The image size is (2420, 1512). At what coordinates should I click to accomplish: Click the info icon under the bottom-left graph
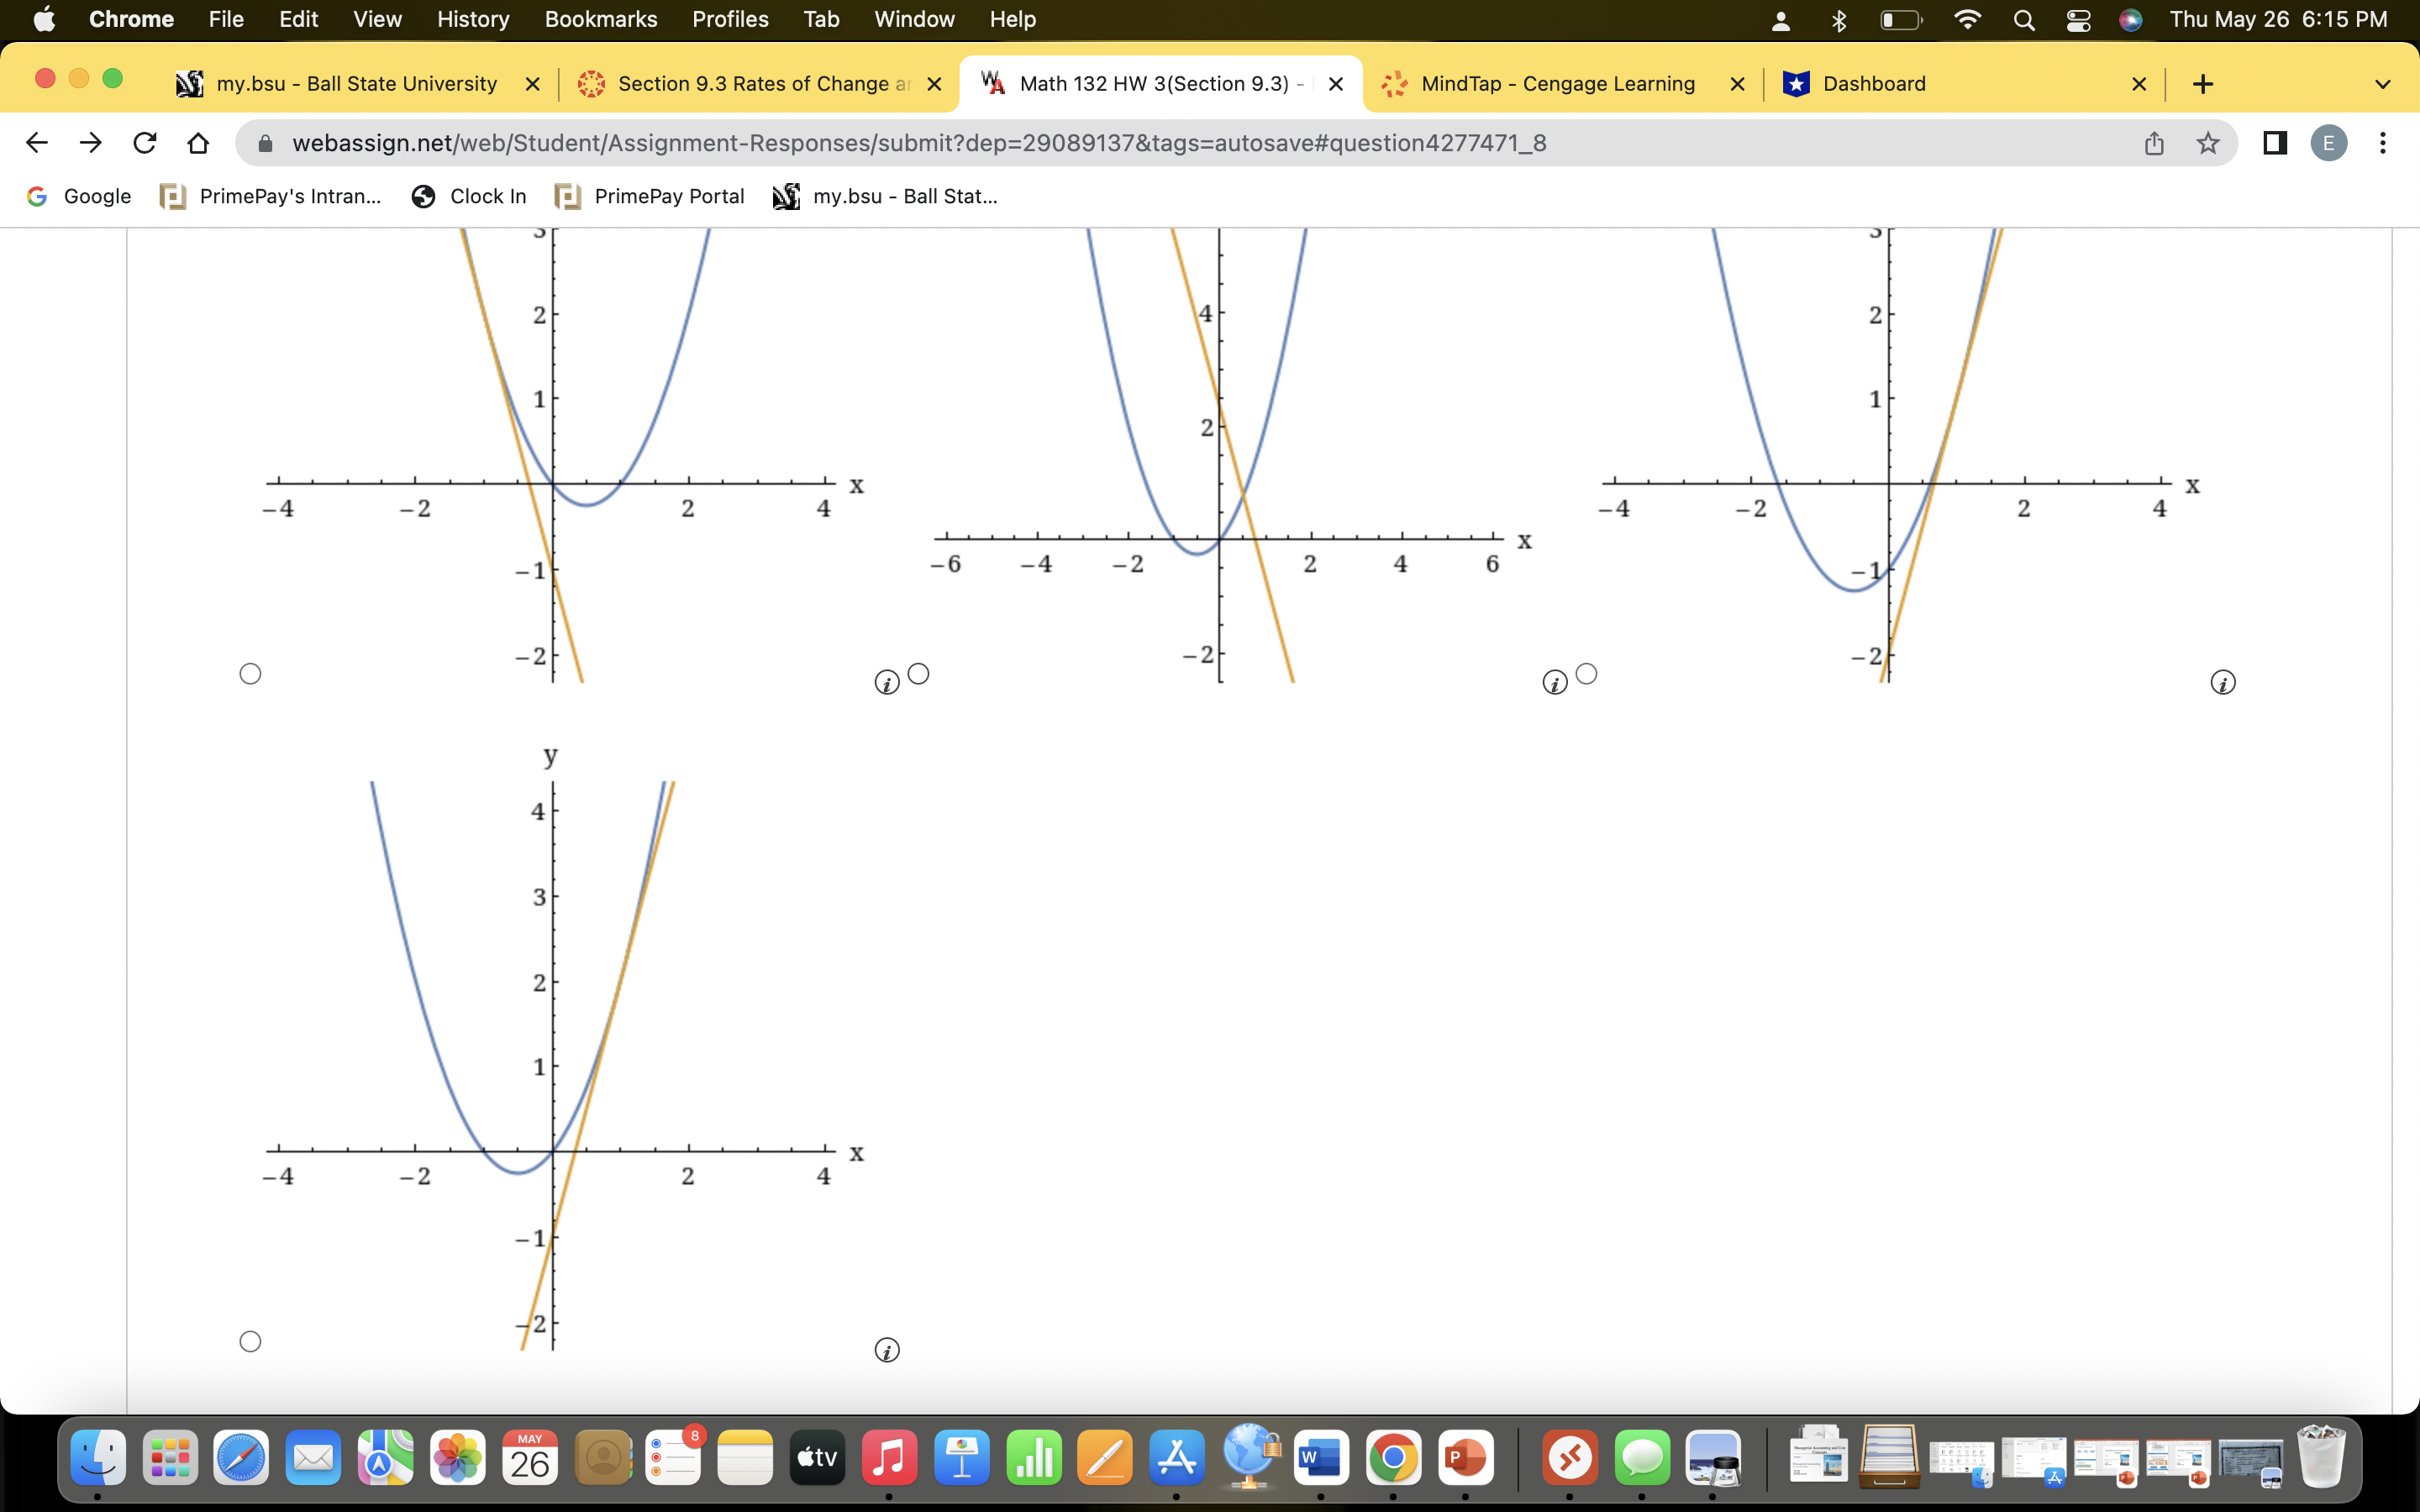887,1349
